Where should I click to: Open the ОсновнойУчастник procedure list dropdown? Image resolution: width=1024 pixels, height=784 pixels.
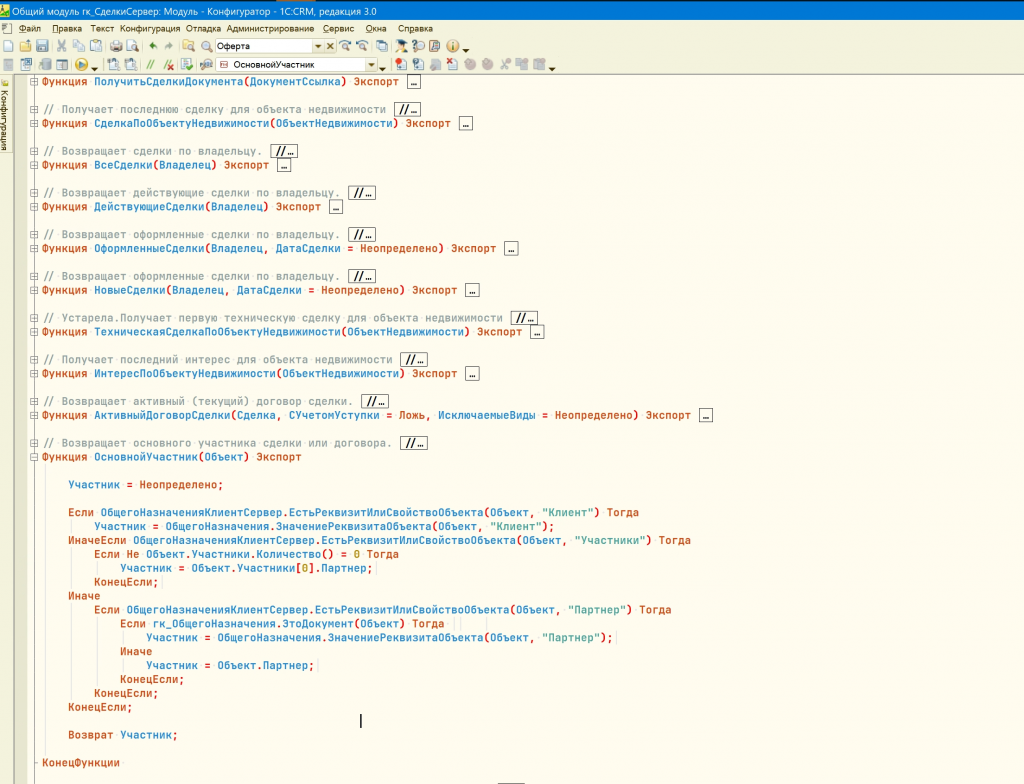tap(372, 64)
